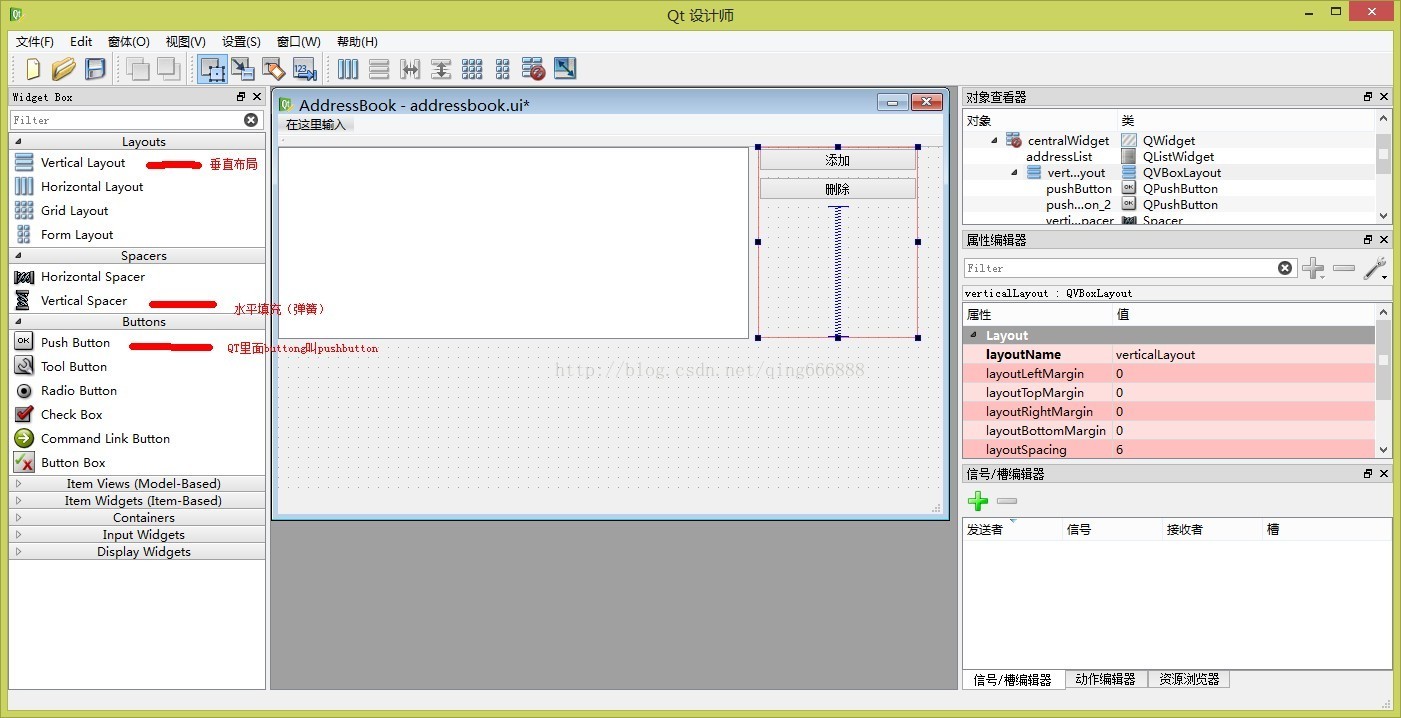
Task: Select Vertical Spacer widget
Action: point(84,301)
